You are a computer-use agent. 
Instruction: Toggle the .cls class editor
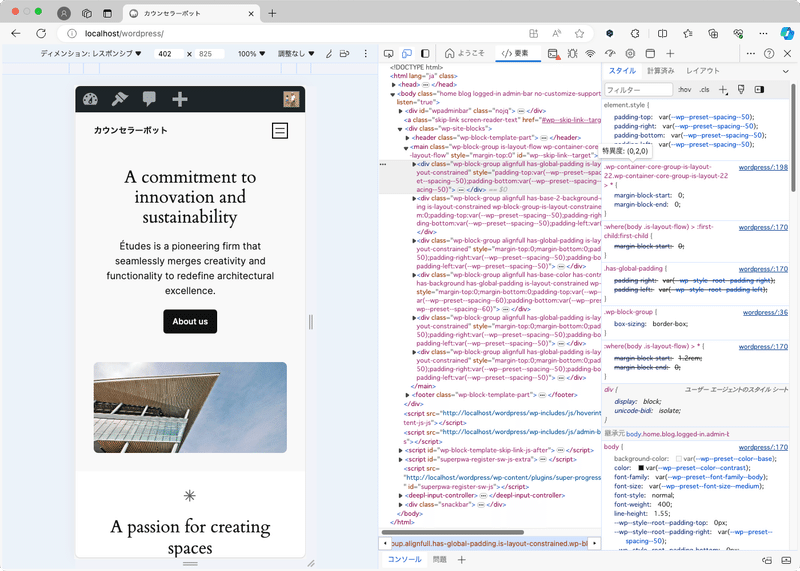[x=705, y=90]
